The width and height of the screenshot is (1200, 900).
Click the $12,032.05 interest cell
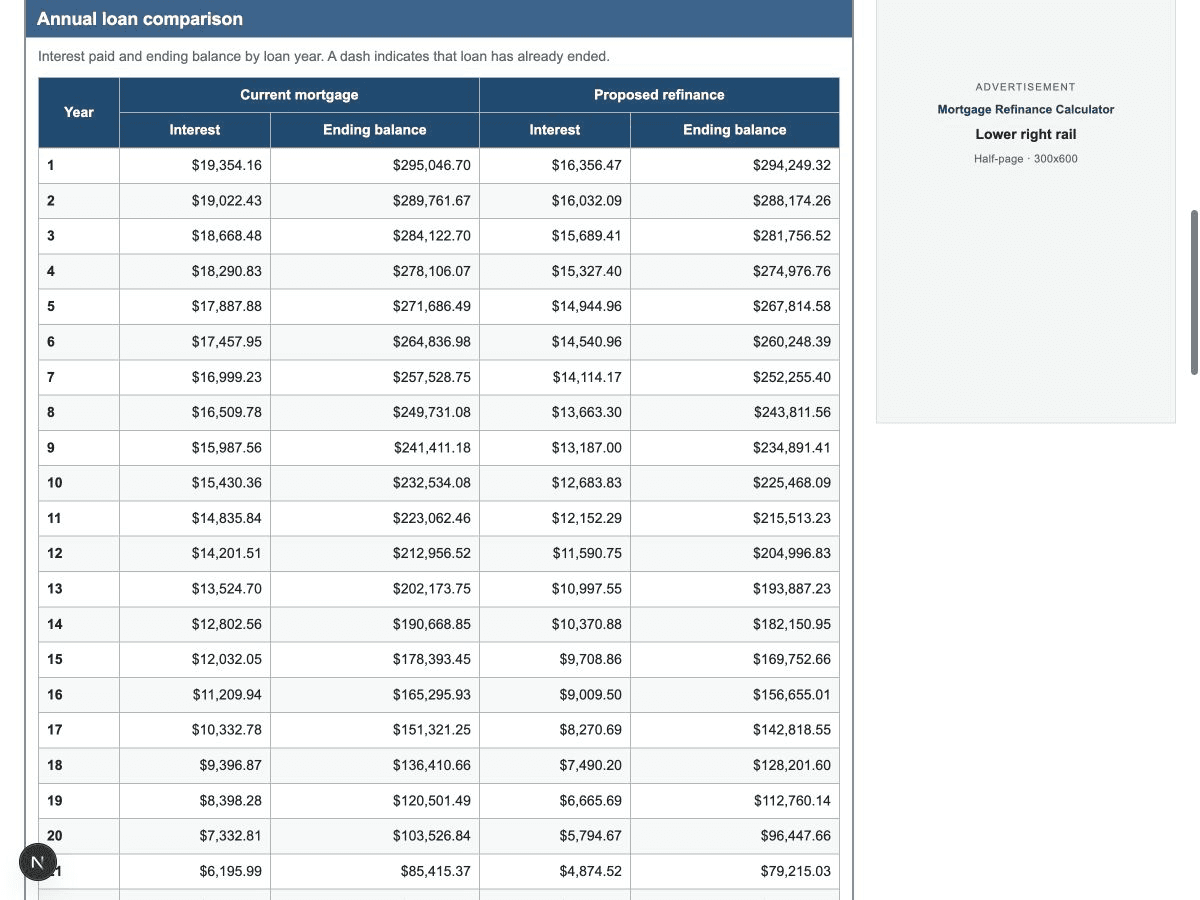(x=195, y=660)
